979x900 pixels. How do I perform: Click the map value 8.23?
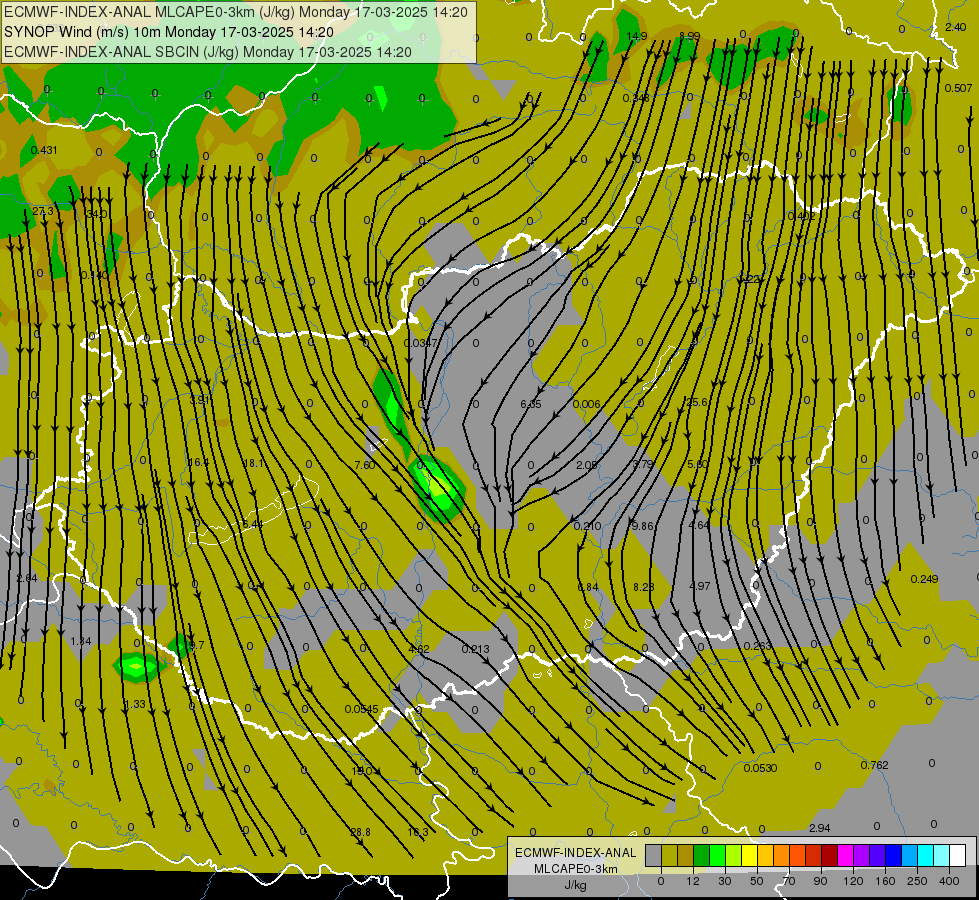pos(644,587)
